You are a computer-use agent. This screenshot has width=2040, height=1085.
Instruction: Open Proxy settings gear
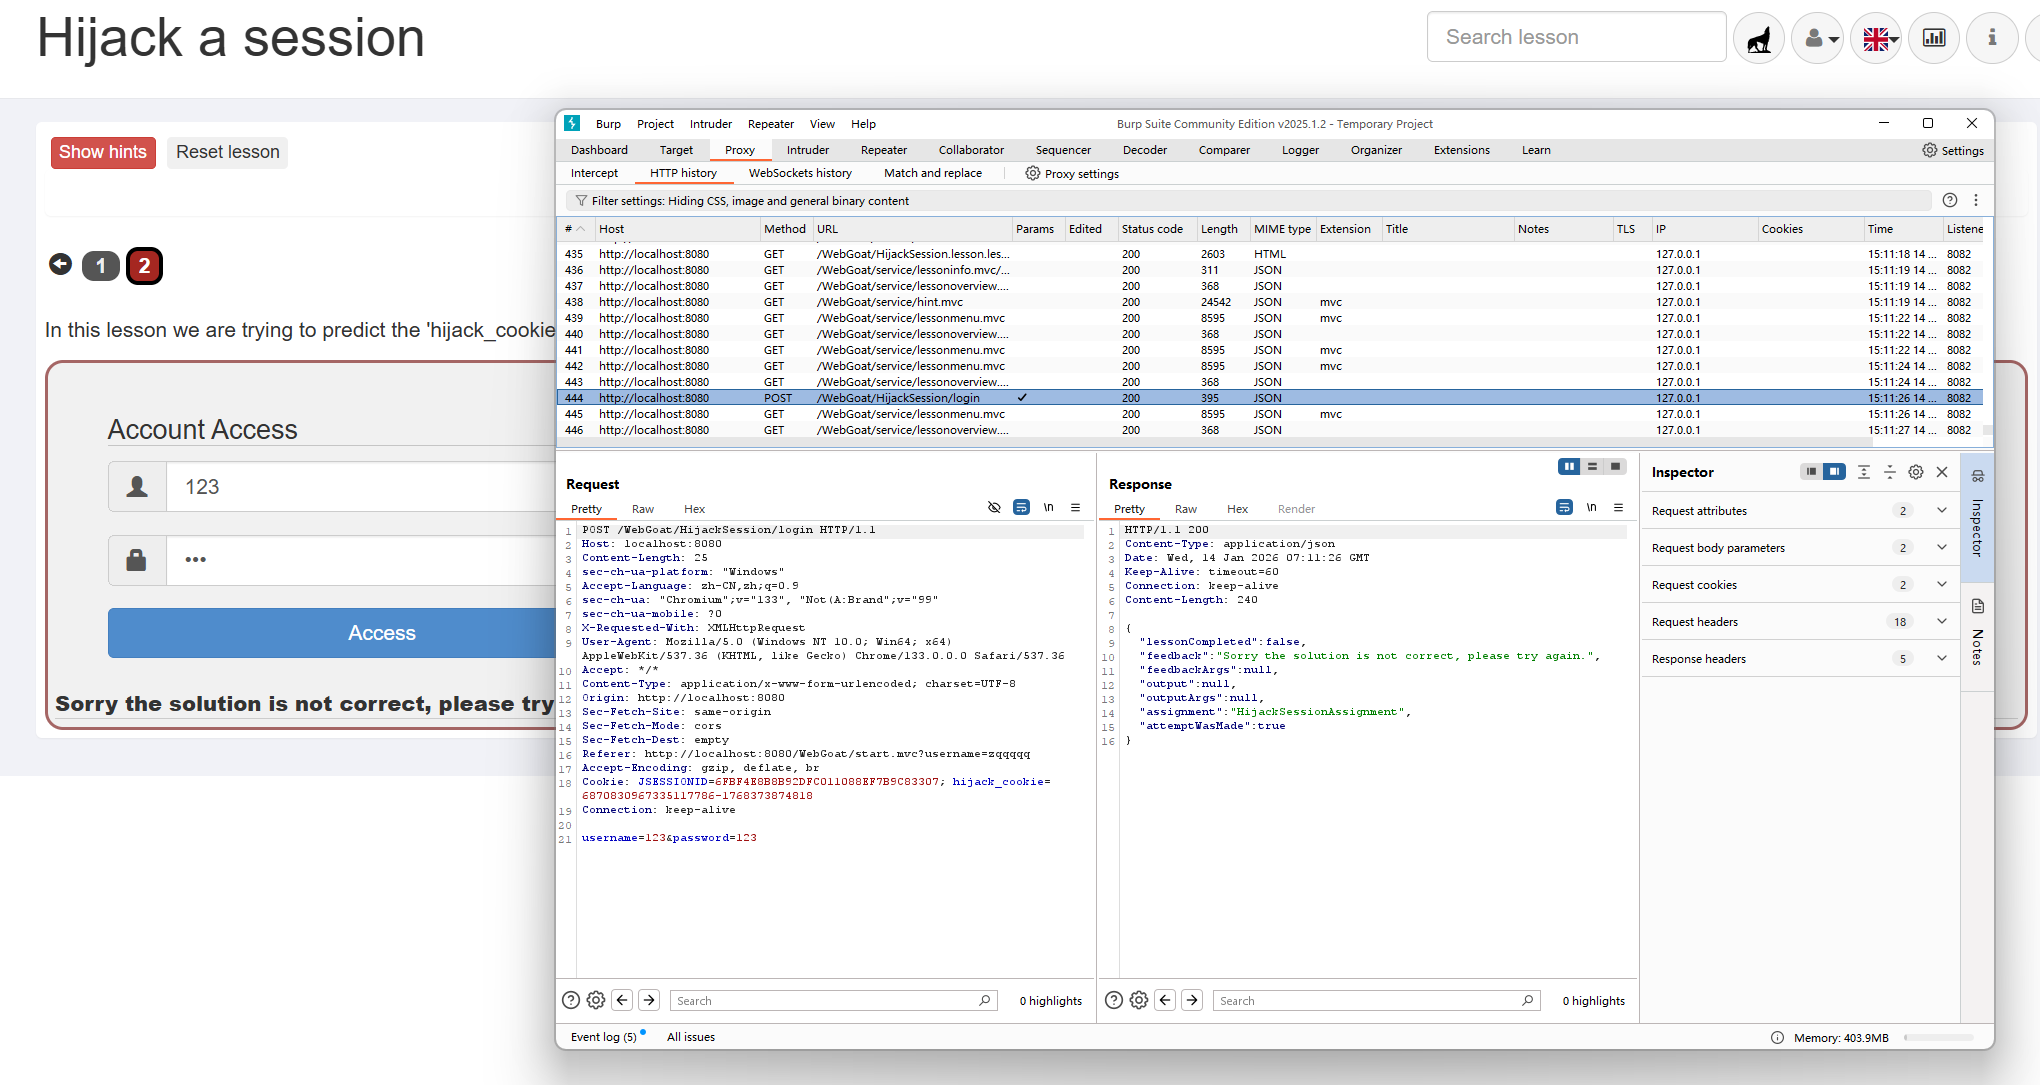coord(1033,173)
